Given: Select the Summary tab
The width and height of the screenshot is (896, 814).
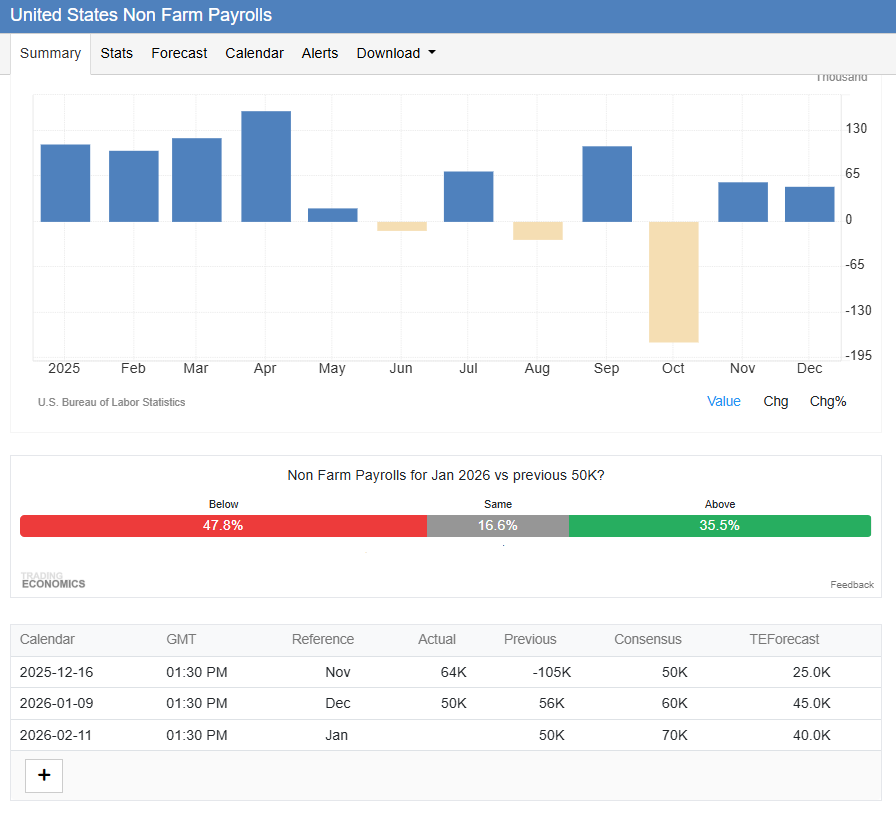Looking at the screenshot, I should click(x=50, y=53).
